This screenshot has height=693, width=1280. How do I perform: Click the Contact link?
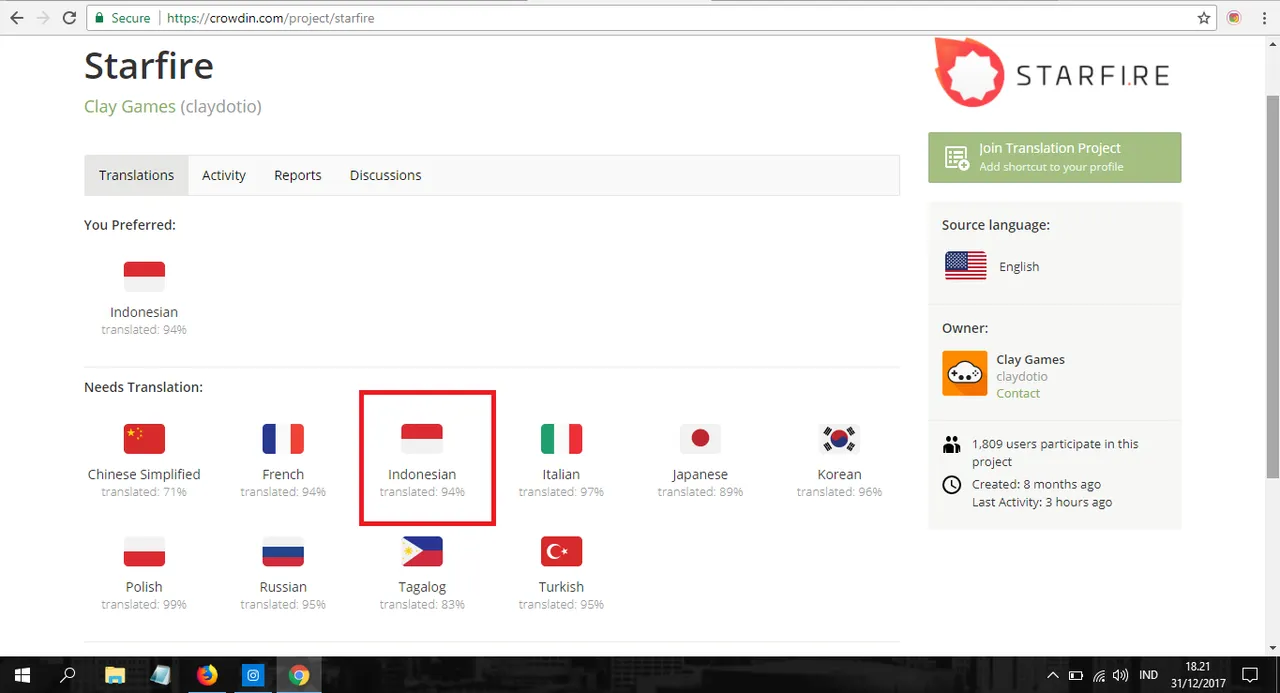tap(1018, 393)
